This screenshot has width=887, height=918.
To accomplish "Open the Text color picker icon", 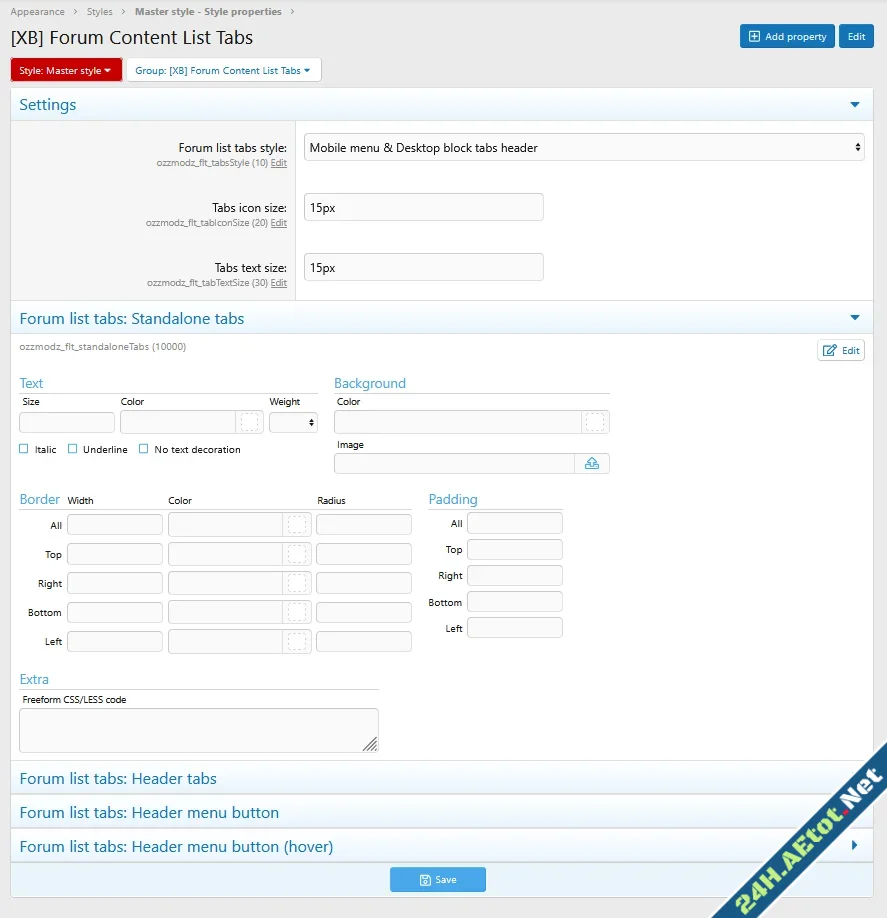I will click(x=250, y=422).
